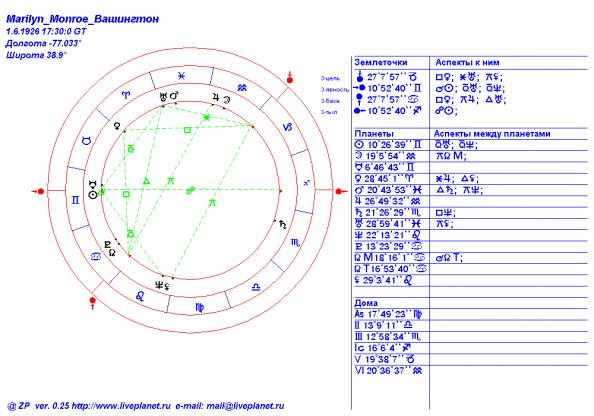Select the mean node ☊M 18°16'1'' row
Screen dimensions: 594x416
391,258
